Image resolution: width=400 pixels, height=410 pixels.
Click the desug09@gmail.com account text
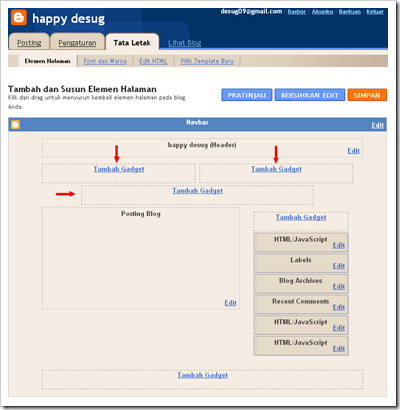(x=251, y=11)
